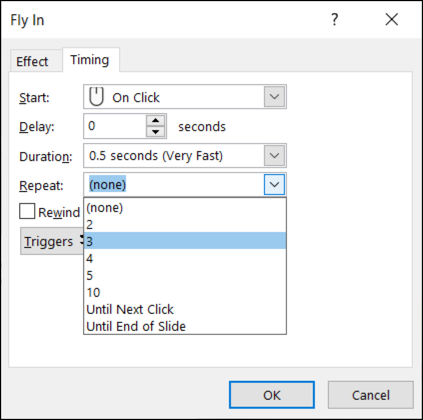Confirm with the OK button
The image size is (423, 420).
[x=272, y=395]
